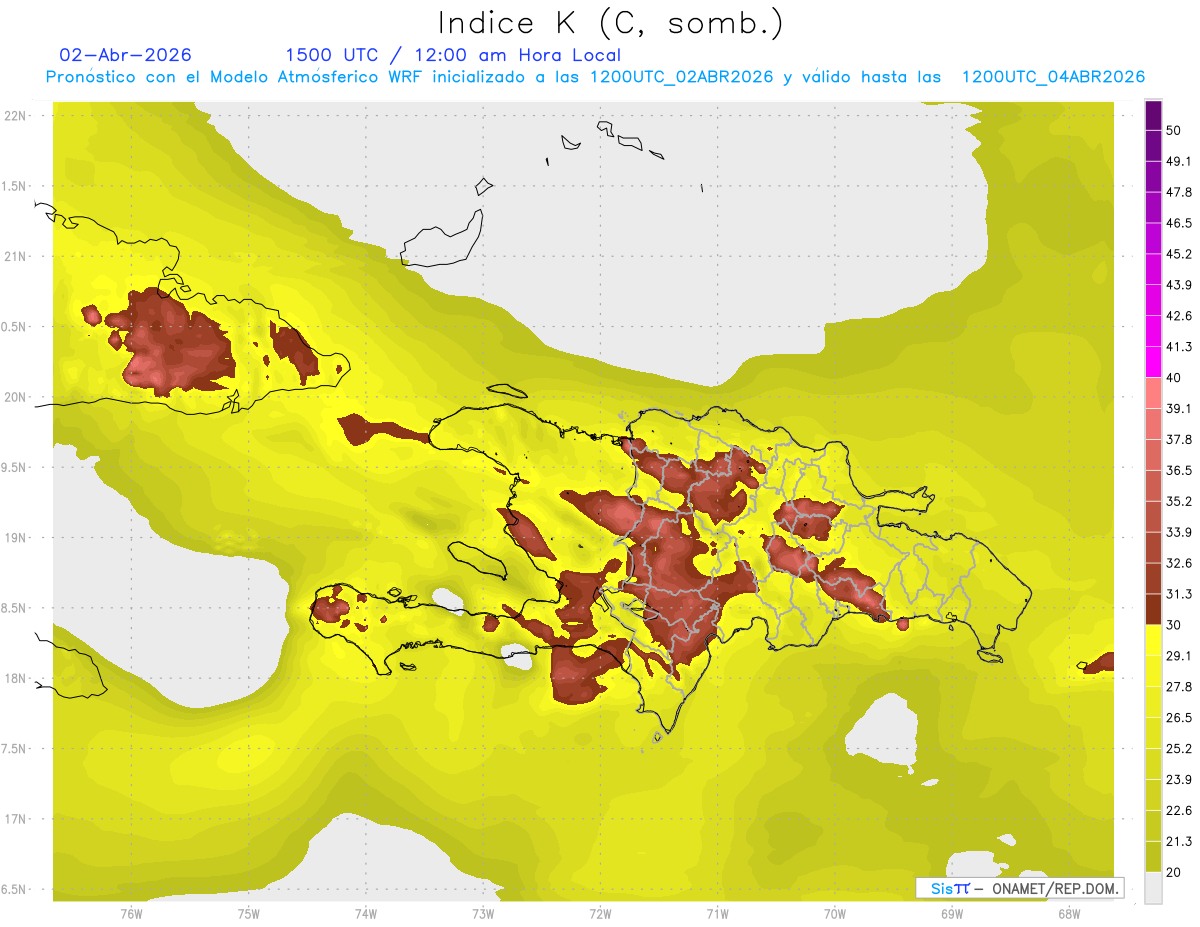Click the 30 value on the color scale
Viewport: 1200px width, 927px height.
tap(1173, 624)
